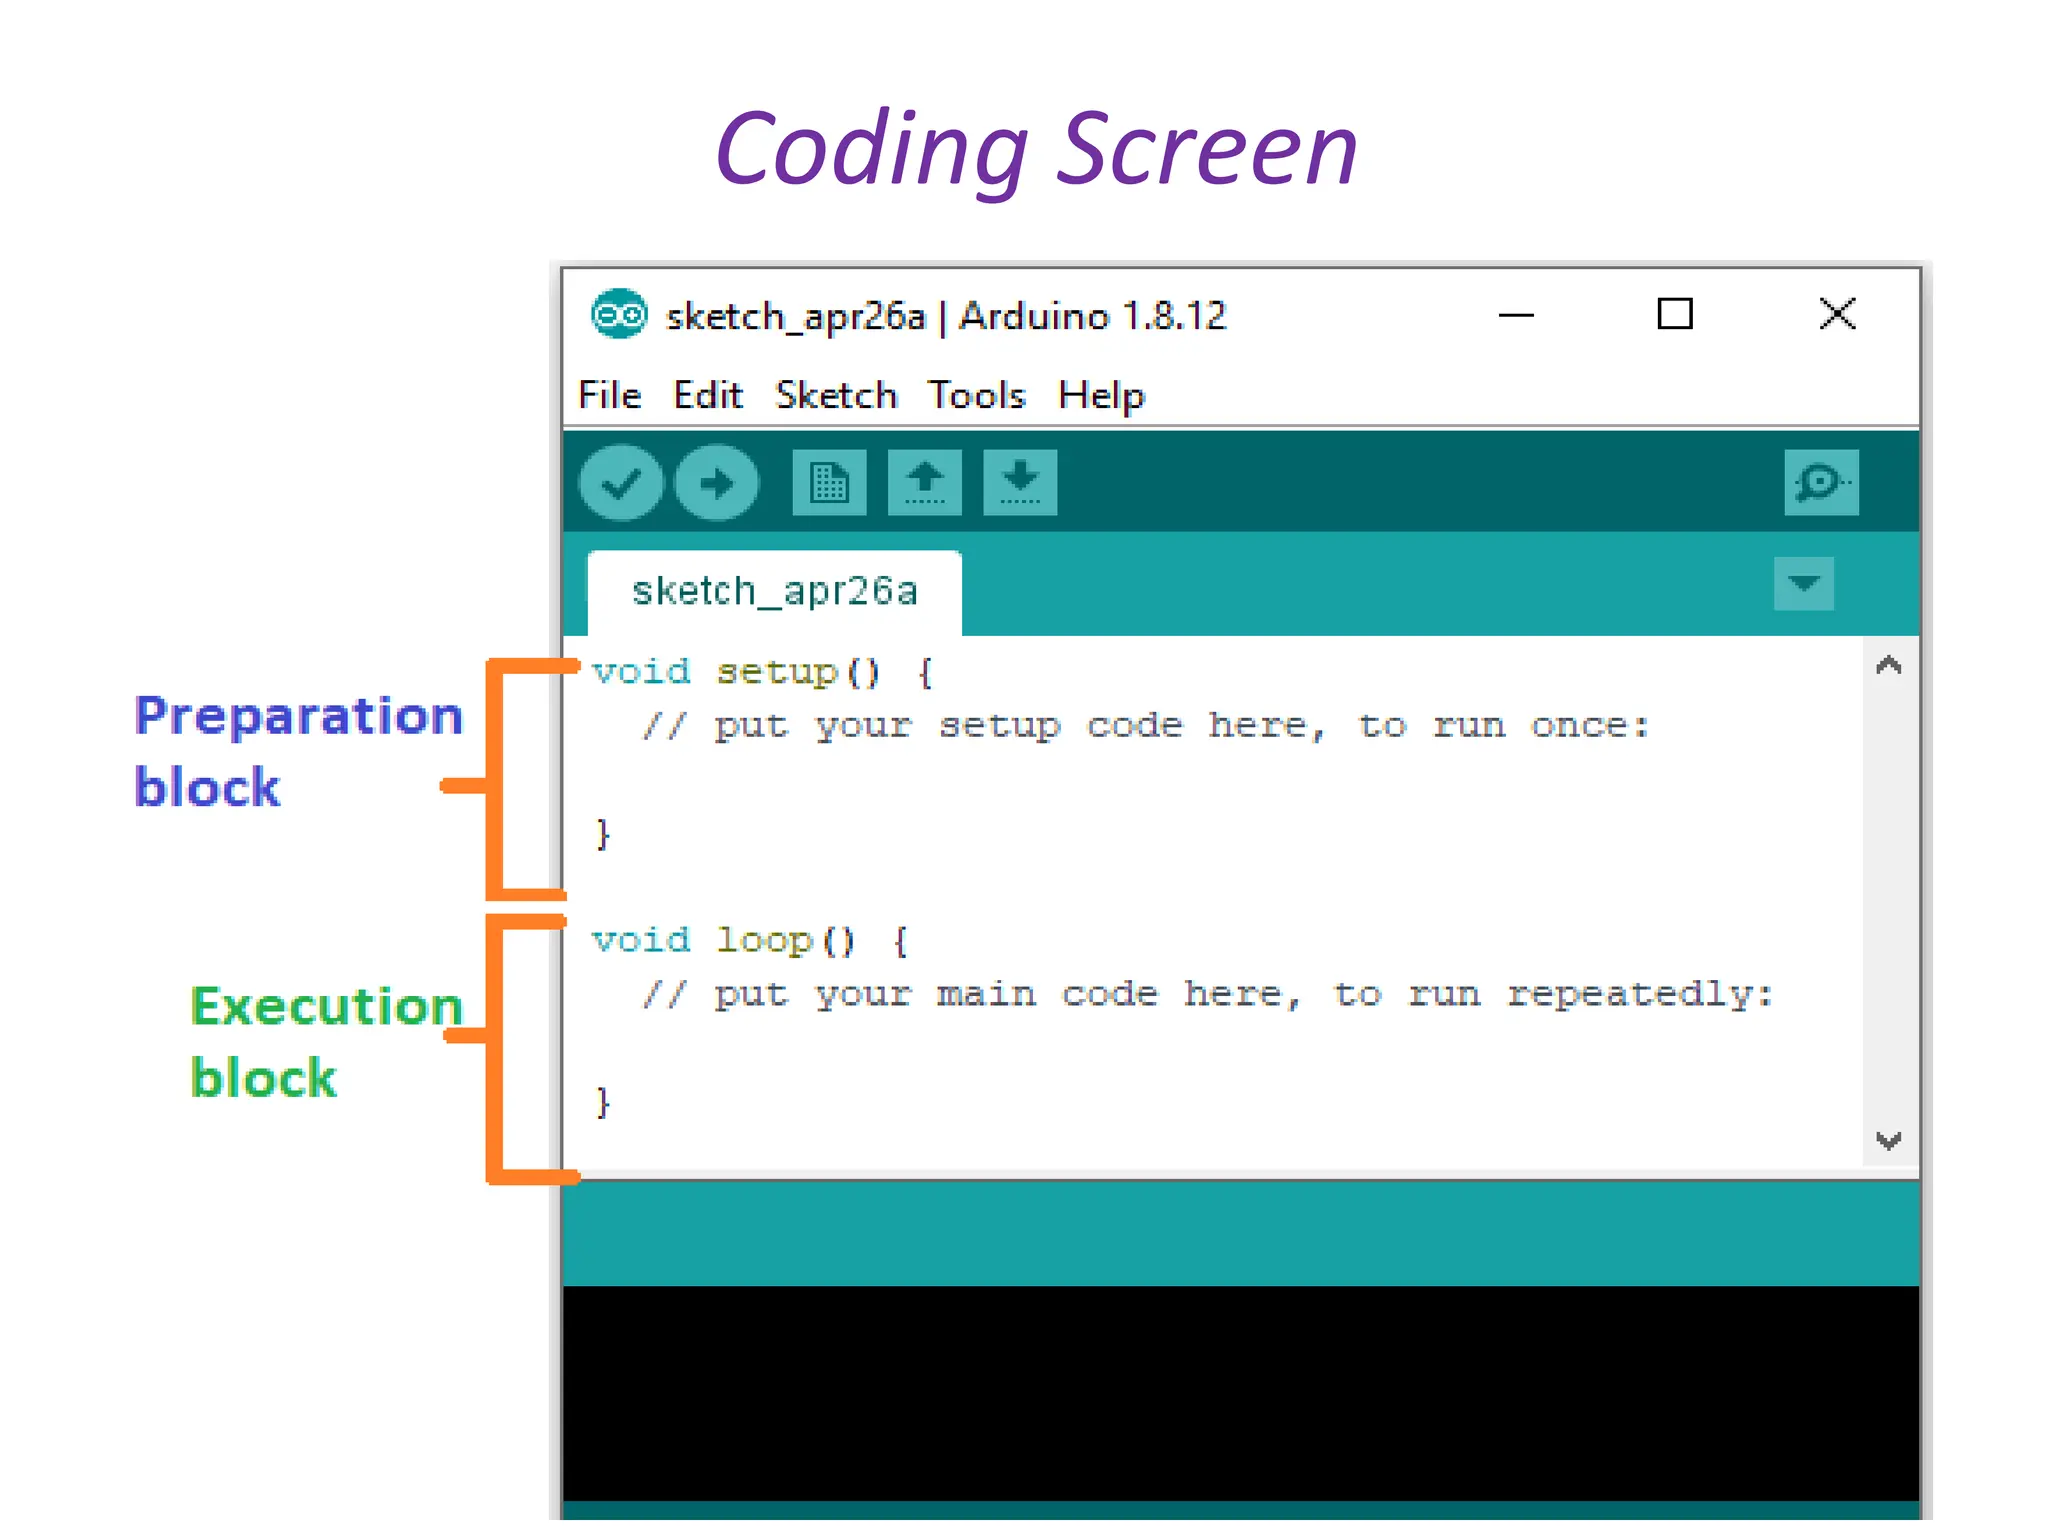Click the Save sketch down-arrow icon
Viewport: 2048px width, 1536px height.
pos(1020,483)
